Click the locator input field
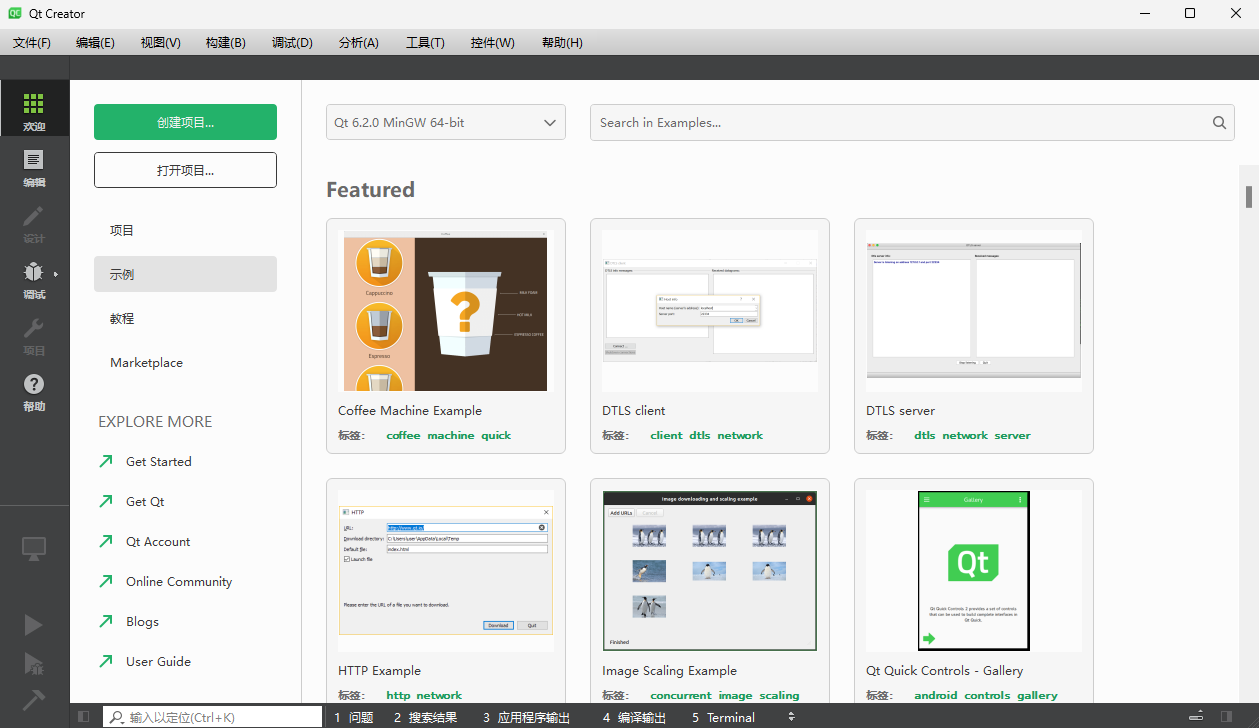The image size is (1259, 728). click(x=212, y=717)
